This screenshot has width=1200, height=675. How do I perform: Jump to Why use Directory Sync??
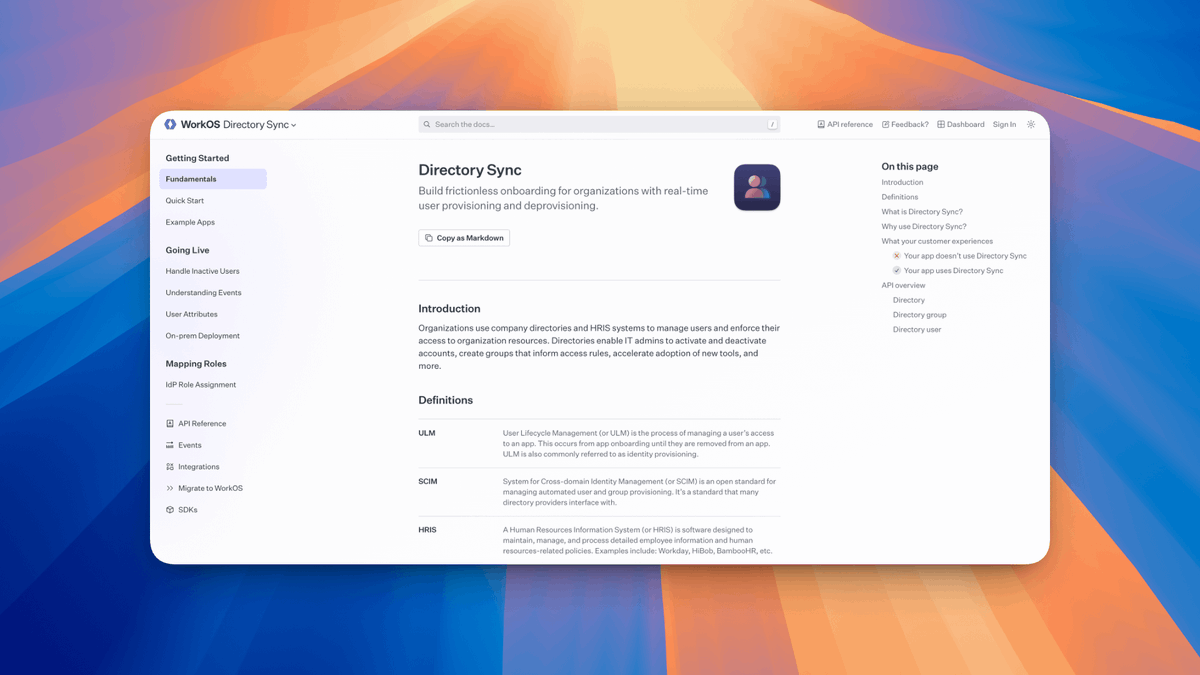click(923, 226)
